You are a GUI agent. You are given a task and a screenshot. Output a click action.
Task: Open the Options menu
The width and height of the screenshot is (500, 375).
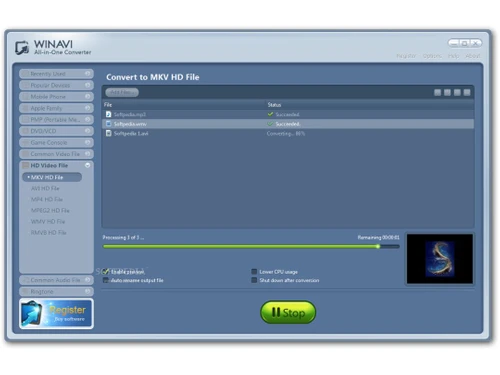point(432,56)
